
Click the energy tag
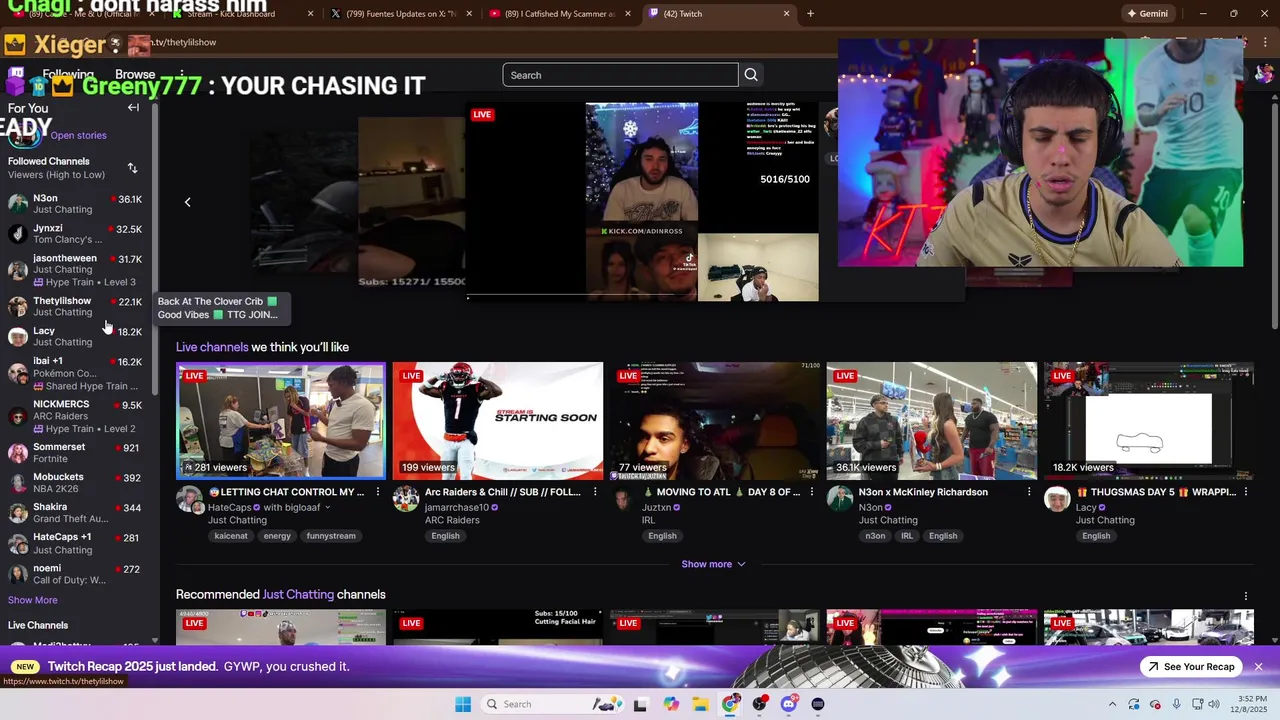coord(277,536)
